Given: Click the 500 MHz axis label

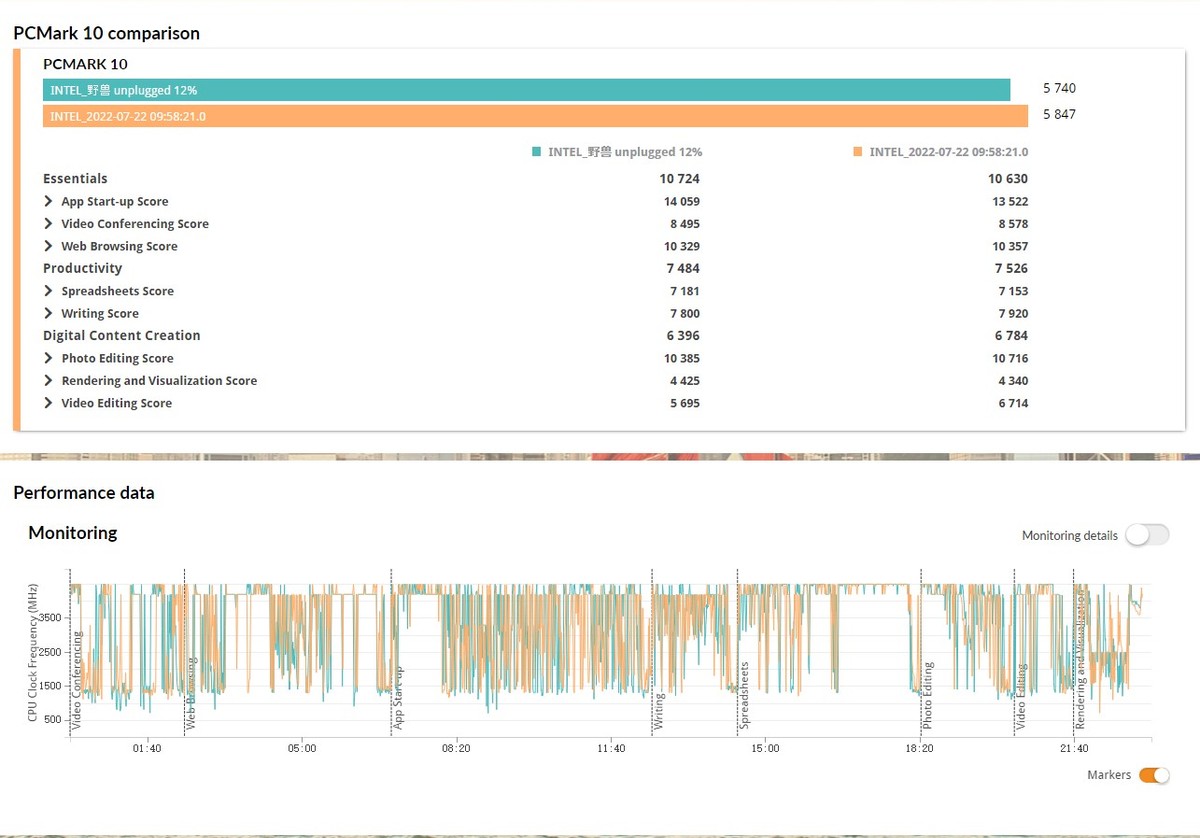Looking at the screenshot, I should point(55,720).
